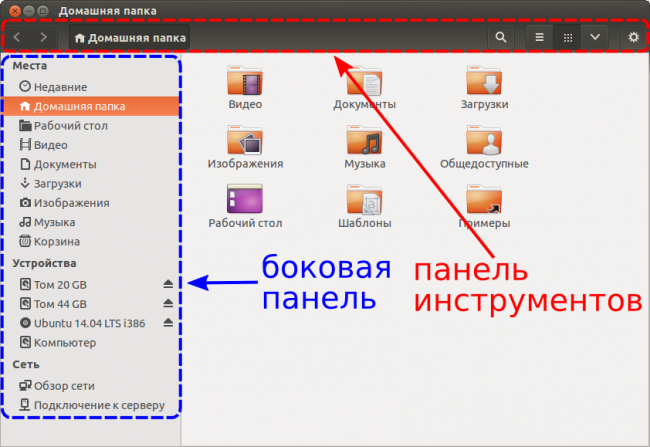Open Загрузки in the sidebar
Image resolution: width=650 pixels, height=447 pixels.
coord(91,183)
